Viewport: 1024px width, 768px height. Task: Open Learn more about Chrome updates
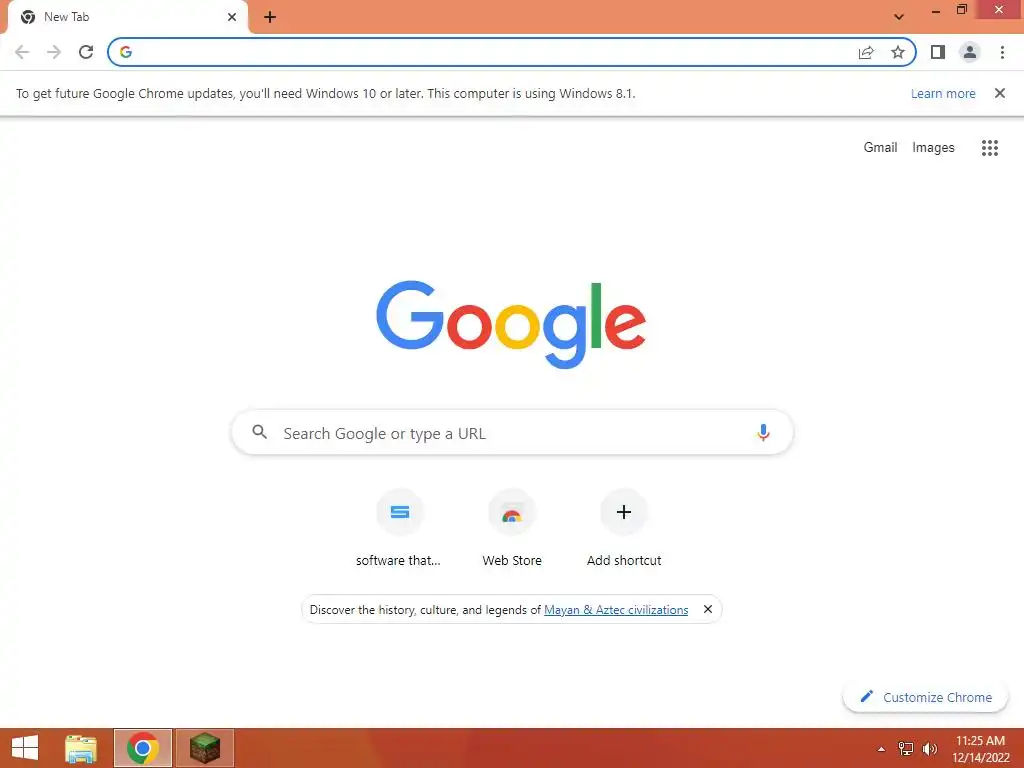pyautogui.click(x=943, y=93)
